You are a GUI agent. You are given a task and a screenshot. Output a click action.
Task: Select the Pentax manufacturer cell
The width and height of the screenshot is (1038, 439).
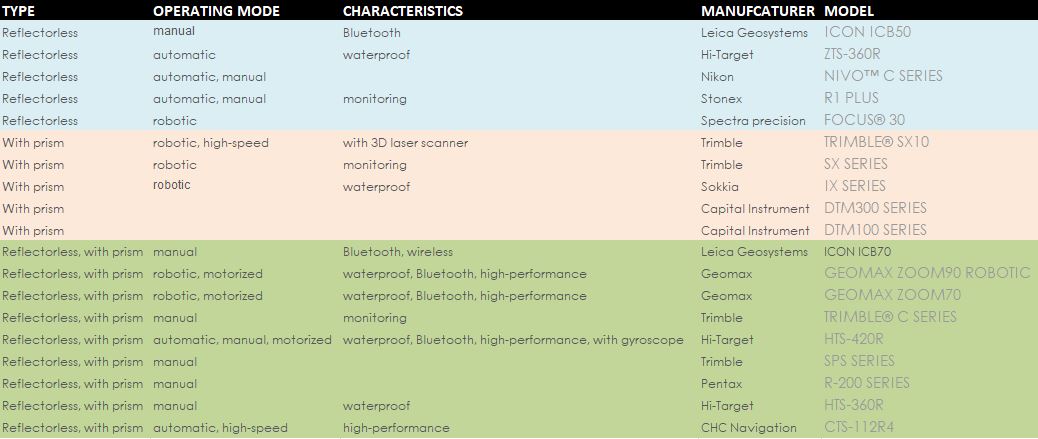(x=722, y=383)
